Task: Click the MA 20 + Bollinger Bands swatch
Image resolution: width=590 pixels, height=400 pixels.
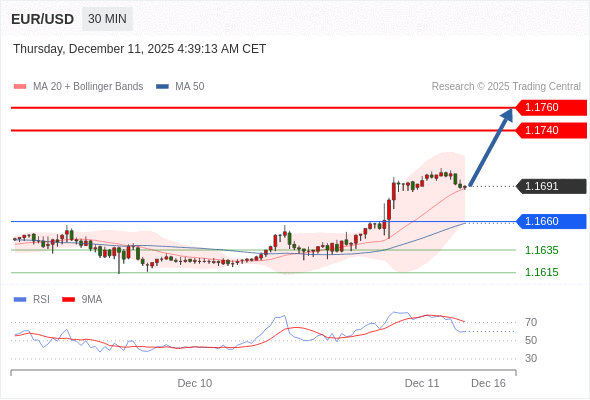Action: pyautogui.click(x=20, y=87)
